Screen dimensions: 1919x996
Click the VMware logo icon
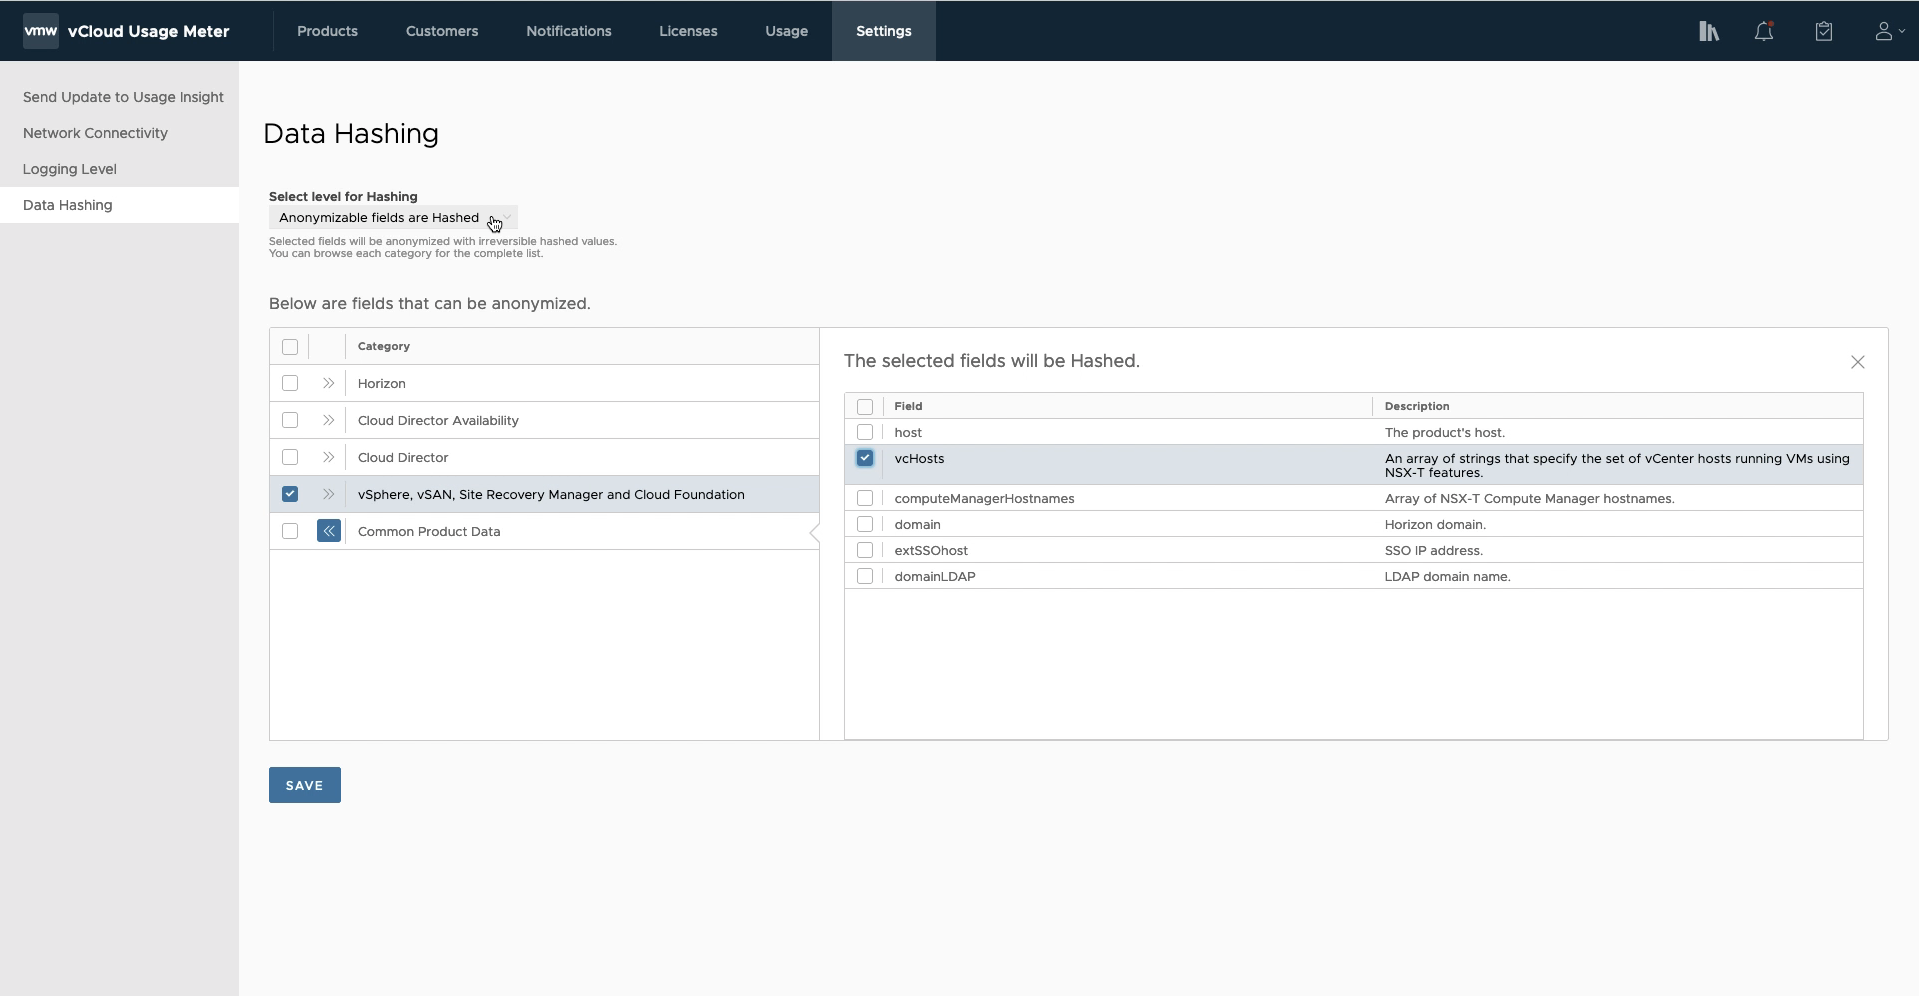pyautogui.click(x=41, y=31)
